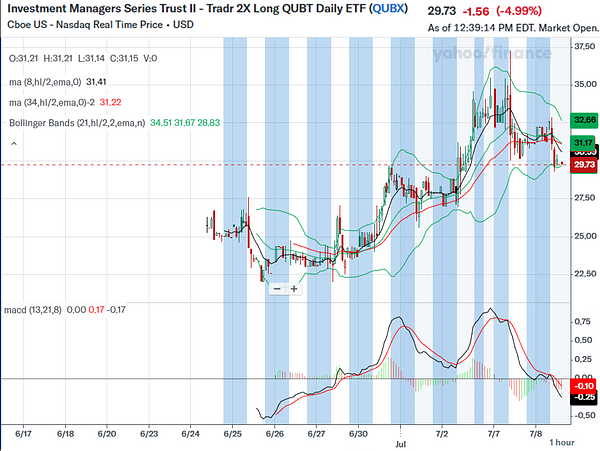Click the 1 hour interval label

tap(562, 443)
